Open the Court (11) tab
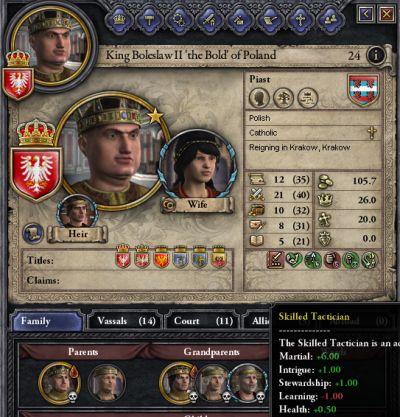Viewport: 400px width, 417px height. [203, 321]
